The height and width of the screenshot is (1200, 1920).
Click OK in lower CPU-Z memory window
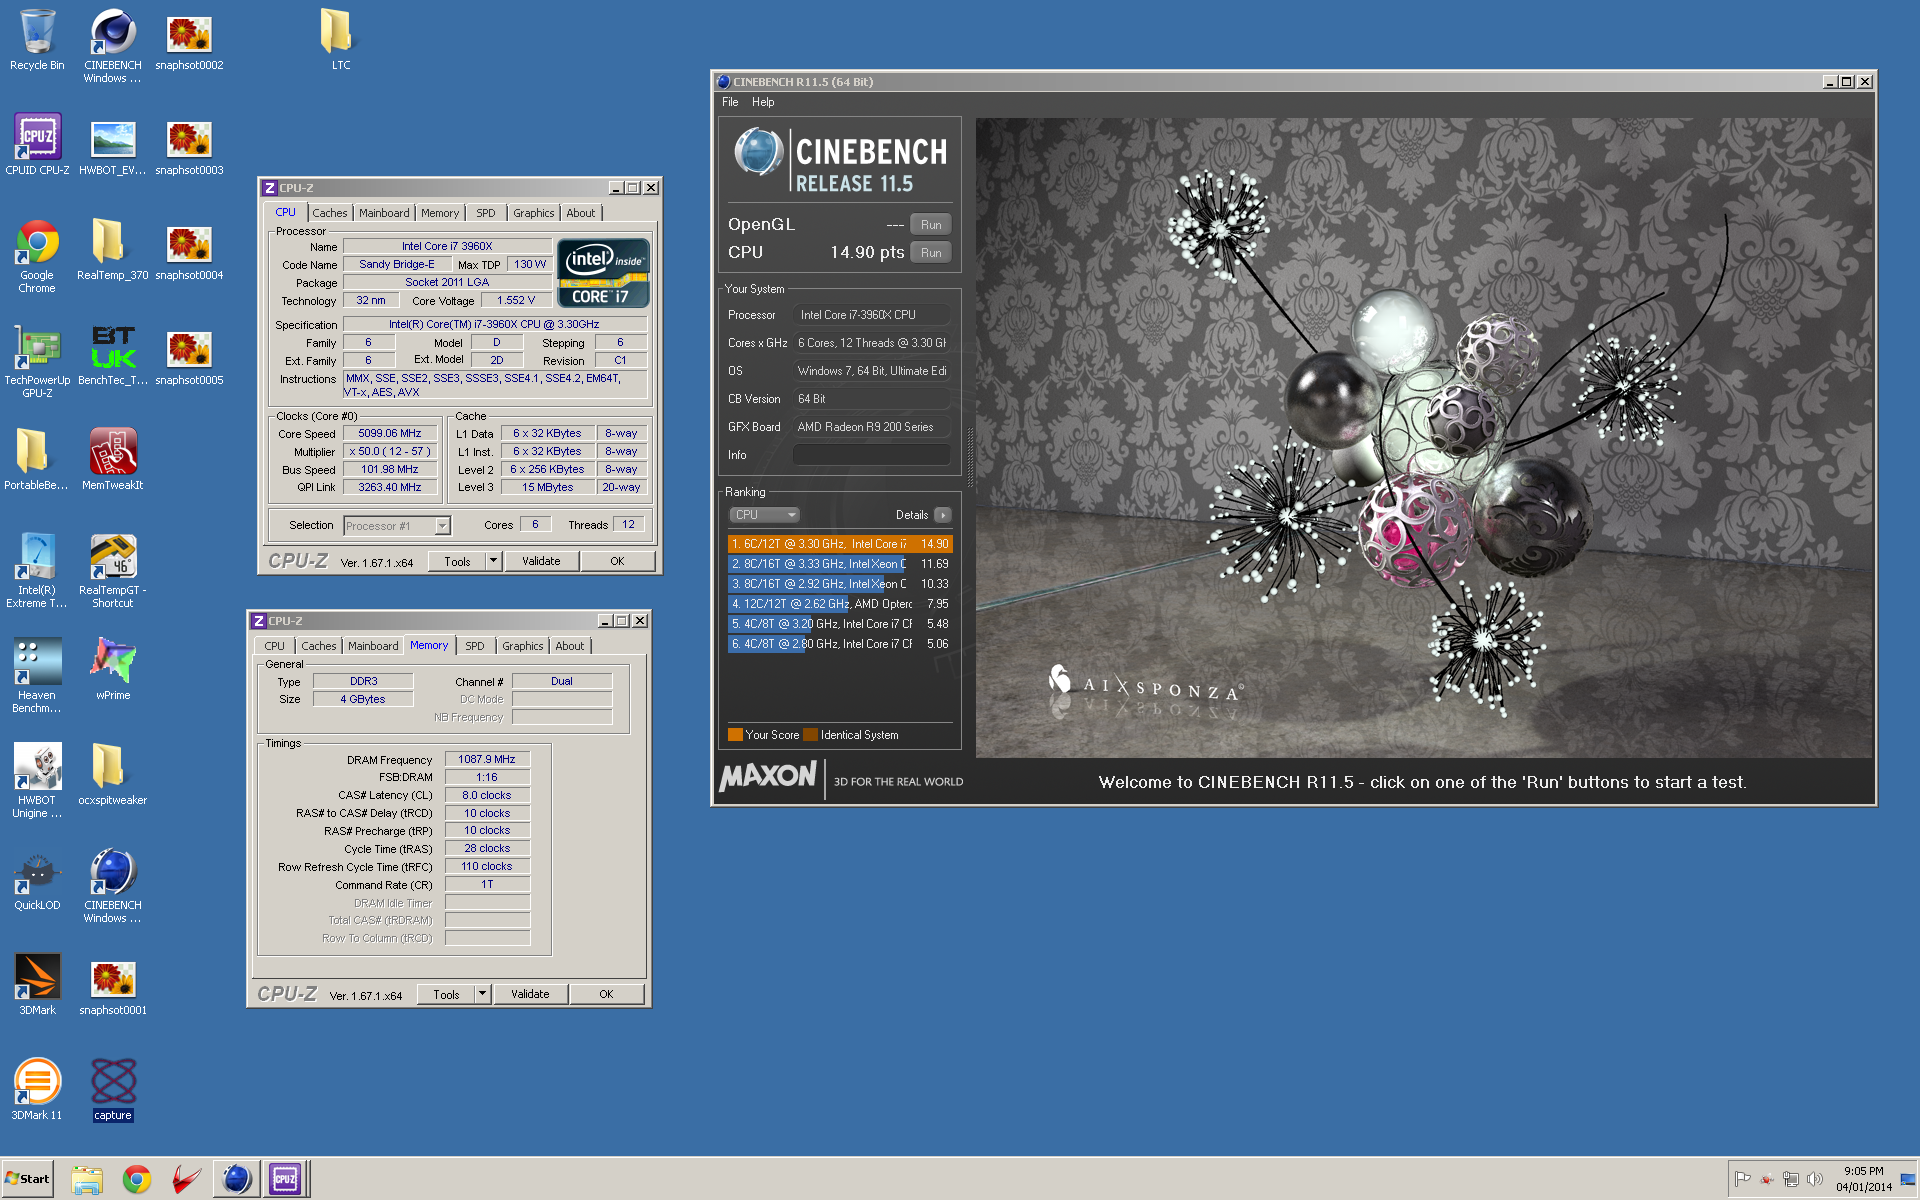606,995
